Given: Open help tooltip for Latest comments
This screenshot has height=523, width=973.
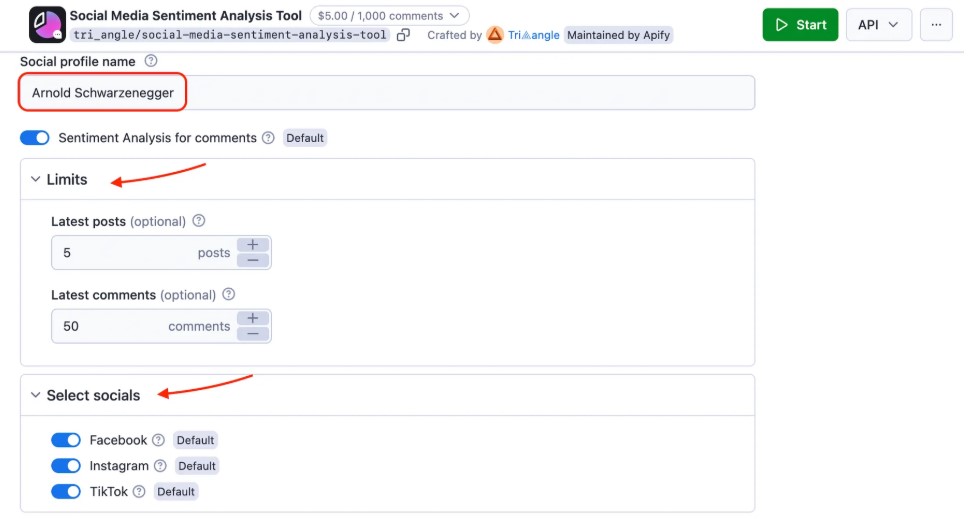Looking at the screenshot, I should [x=229, y=295].
